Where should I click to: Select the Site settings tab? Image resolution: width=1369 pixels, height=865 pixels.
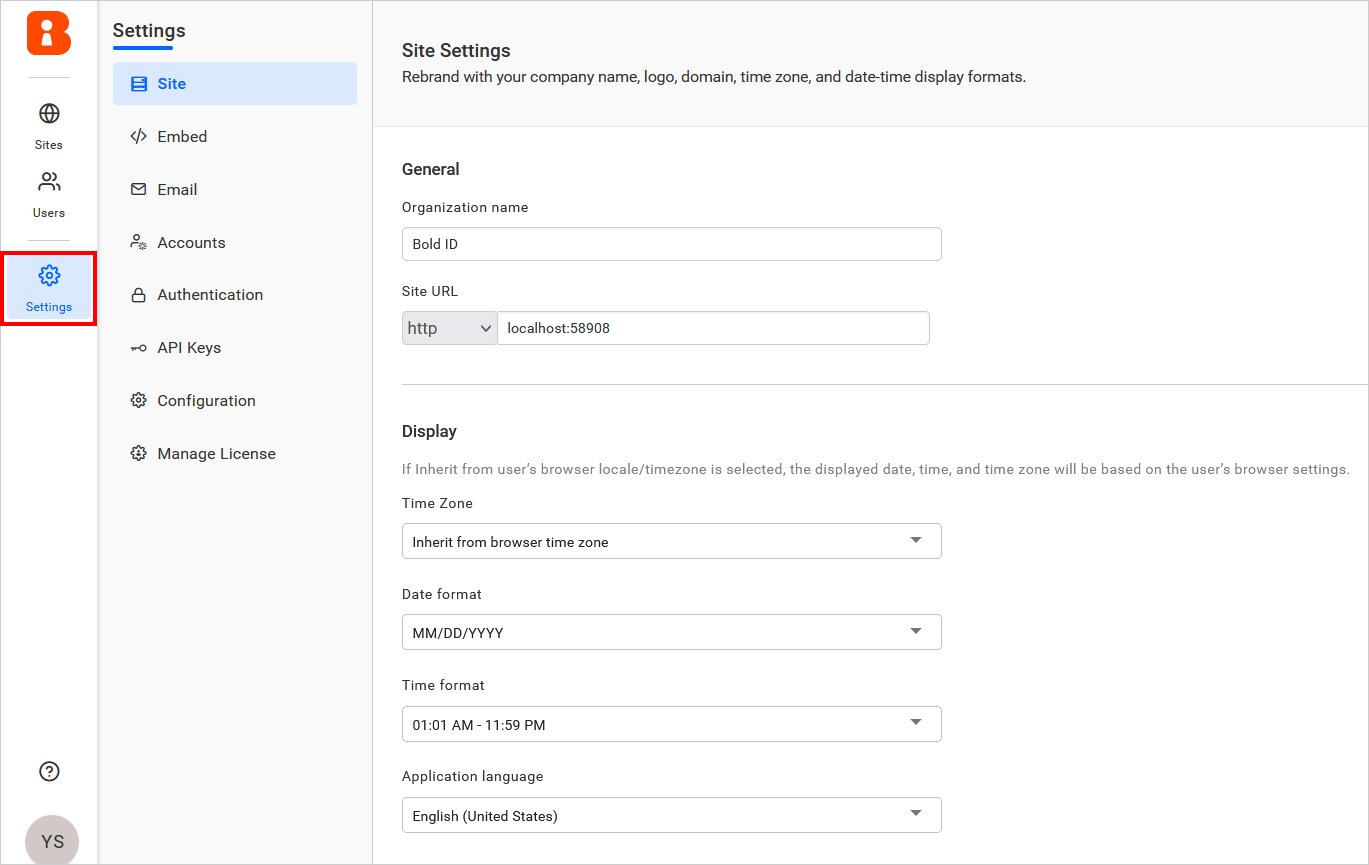coord(234,84)
